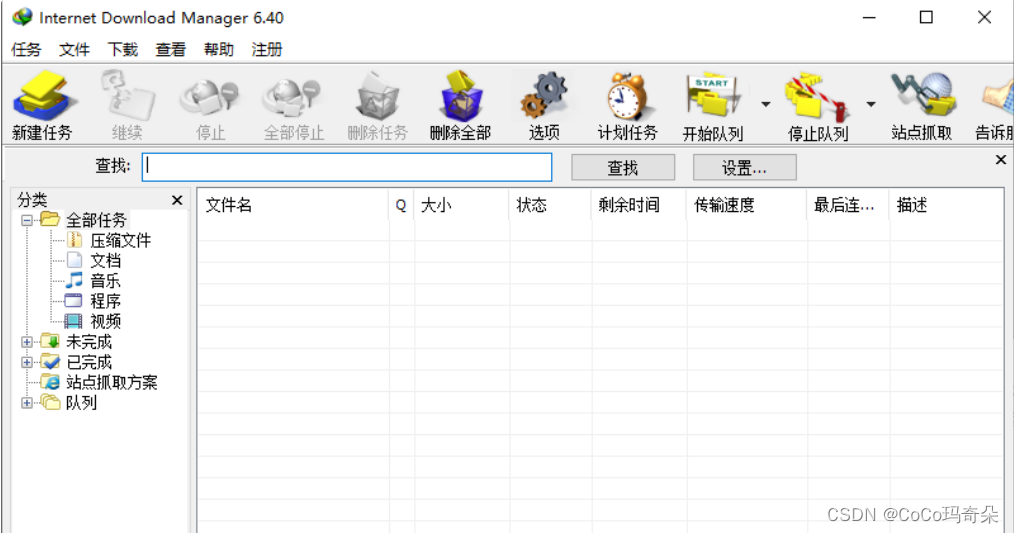Open the 查看 menu
Screen dimensions: 1014x533
(171, 49)
